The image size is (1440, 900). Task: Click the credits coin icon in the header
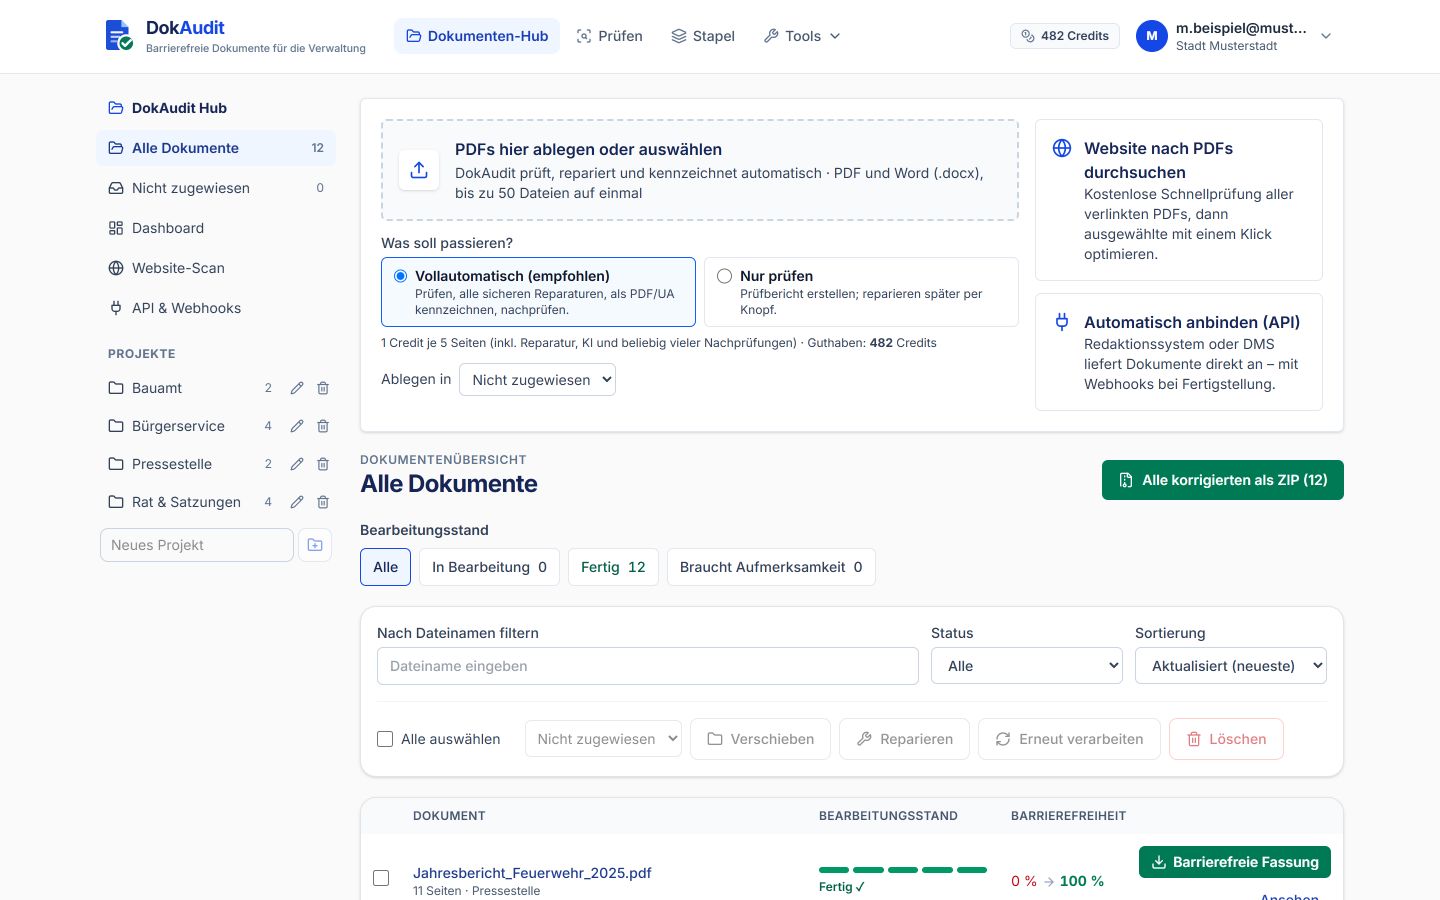[1027, 36]
